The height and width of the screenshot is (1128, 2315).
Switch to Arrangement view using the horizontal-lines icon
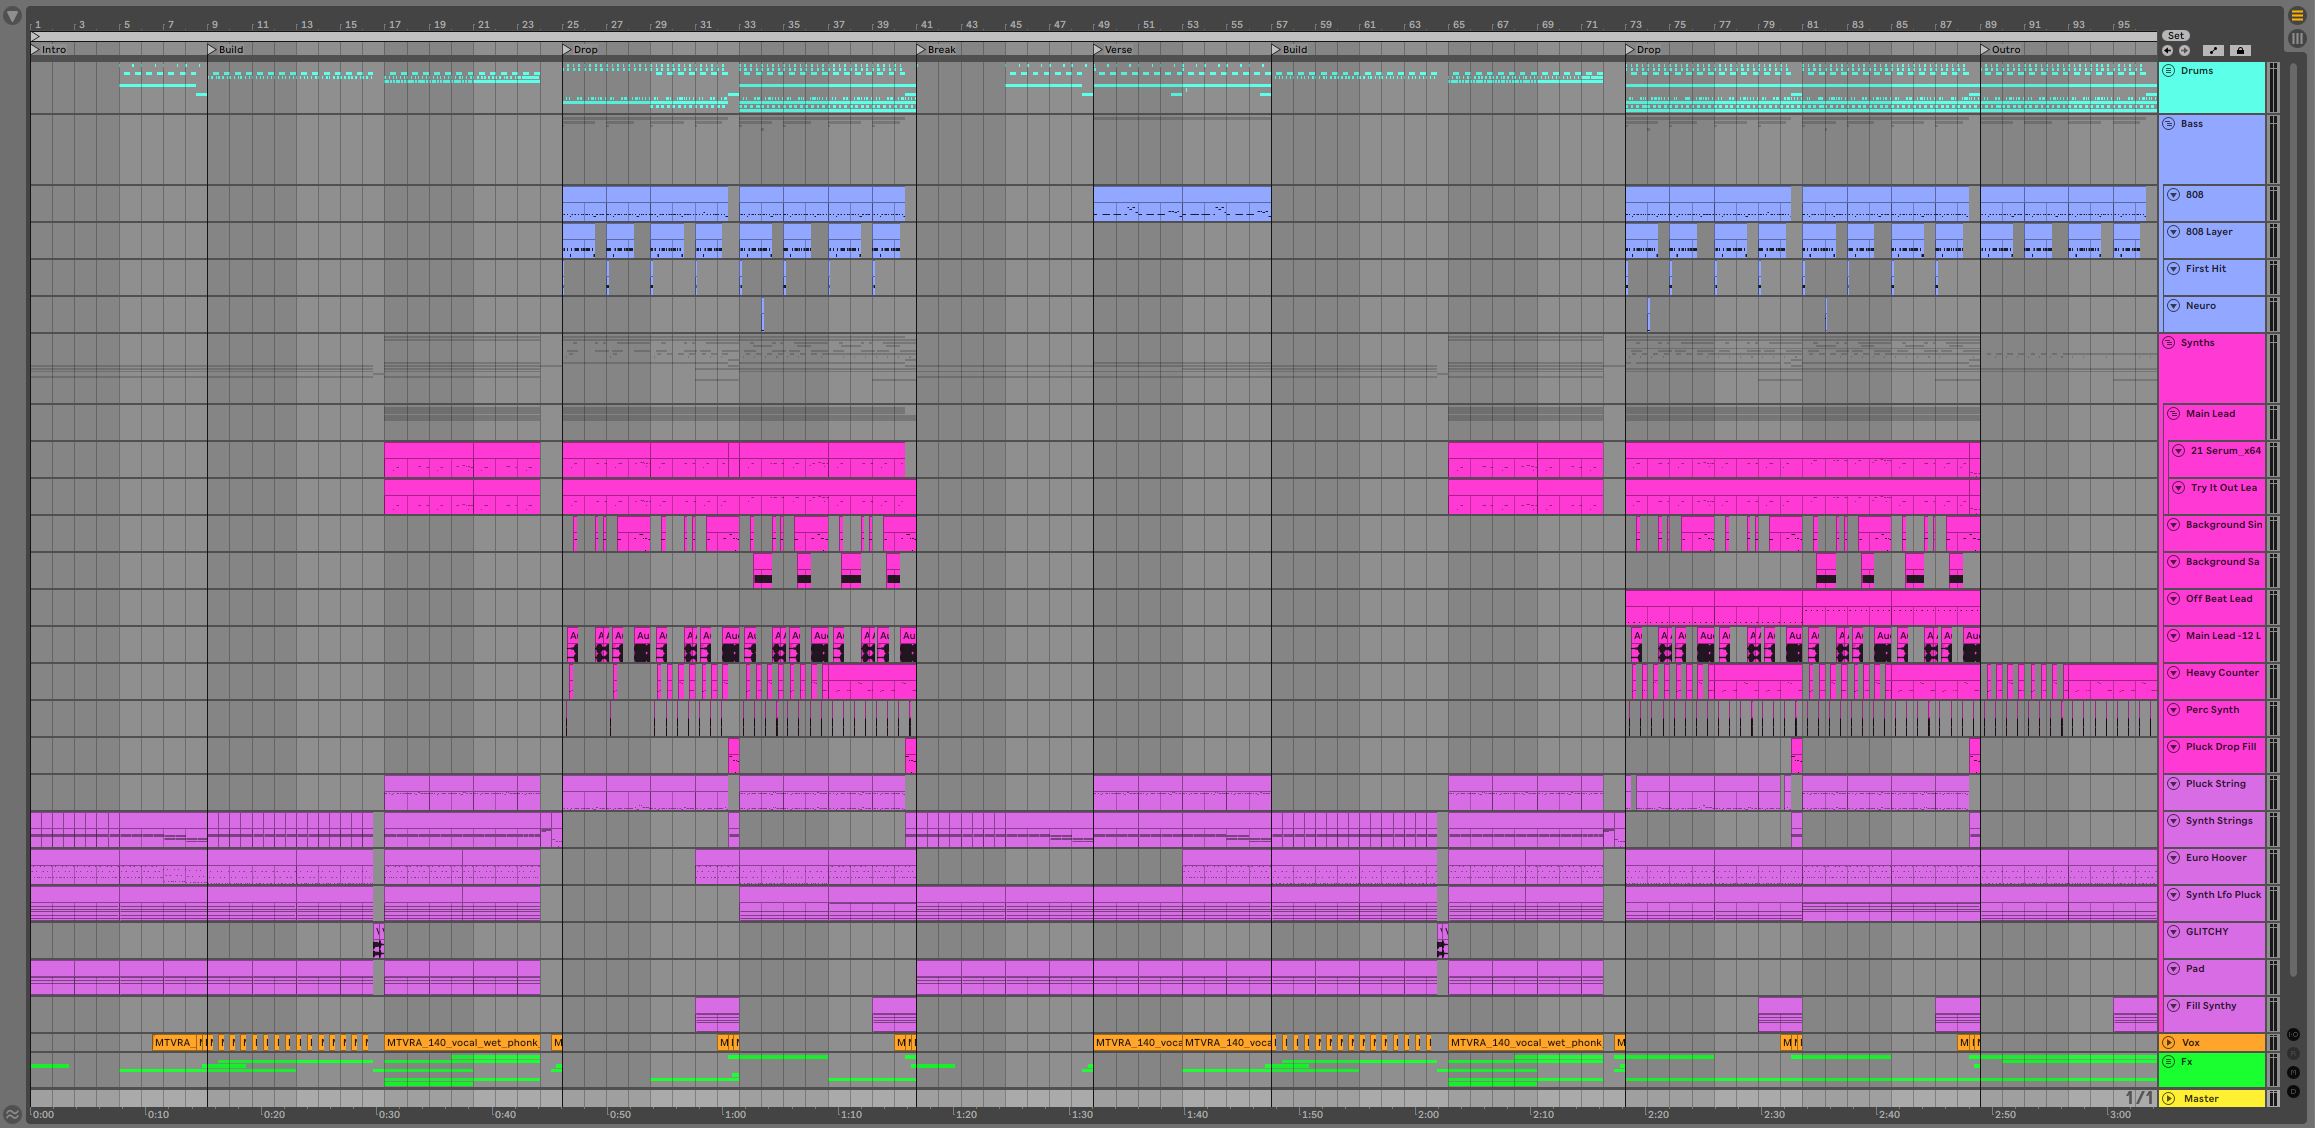2297,15
